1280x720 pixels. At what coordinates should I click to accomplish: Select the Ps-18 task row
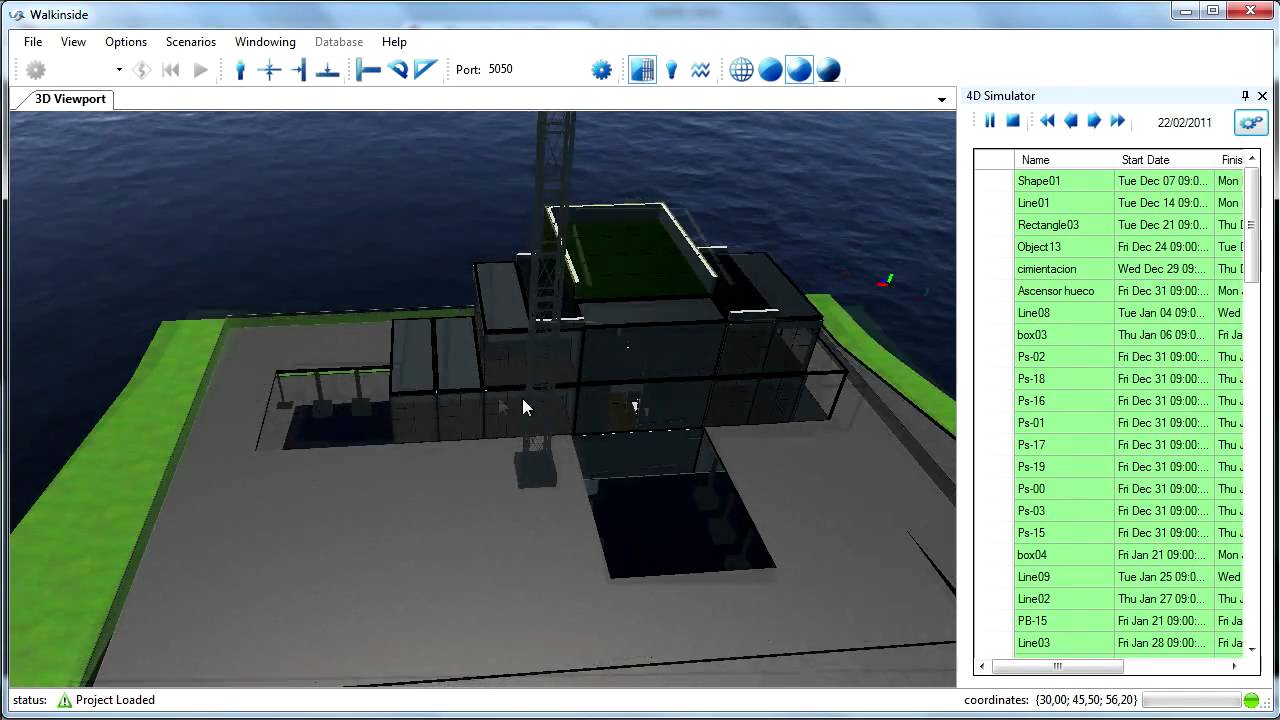[1109, 379]
